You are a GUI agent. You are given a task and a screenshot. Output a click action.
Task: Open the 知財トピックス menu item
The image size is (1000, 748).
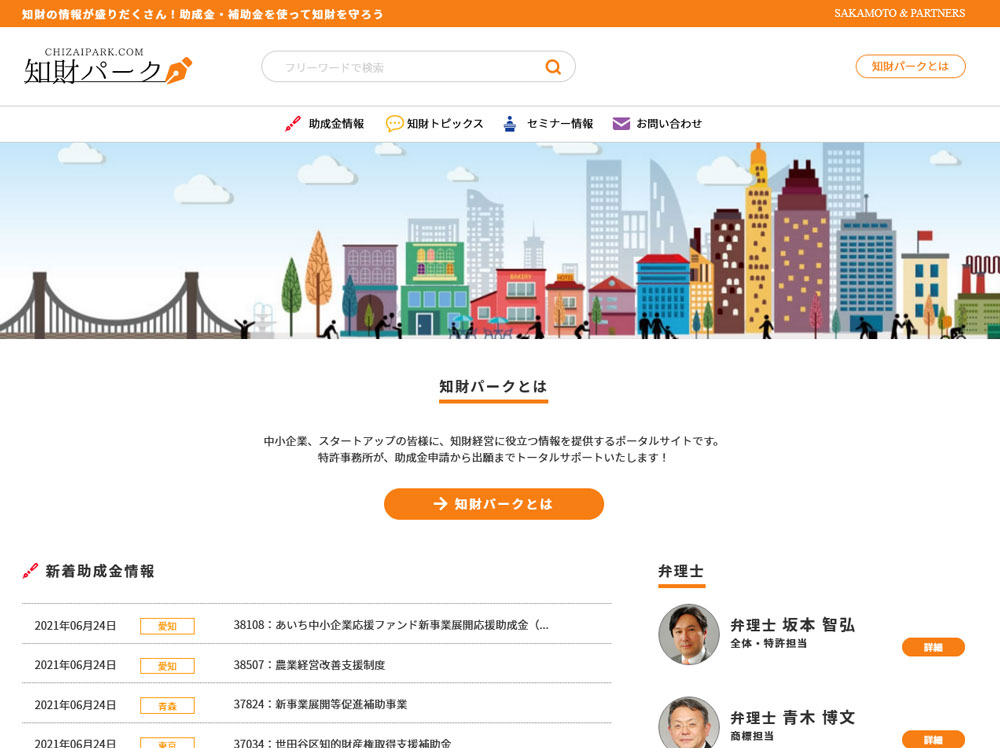point(445,124)
